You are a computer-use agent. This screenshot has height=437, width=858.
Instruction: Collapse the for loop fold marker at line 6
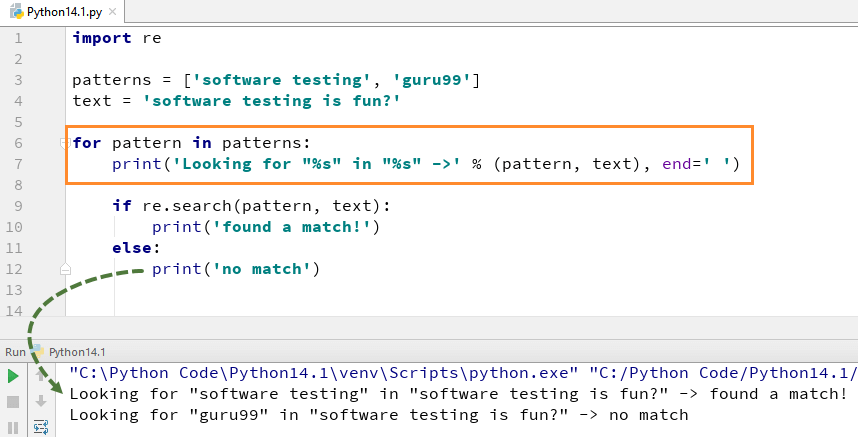64,143
